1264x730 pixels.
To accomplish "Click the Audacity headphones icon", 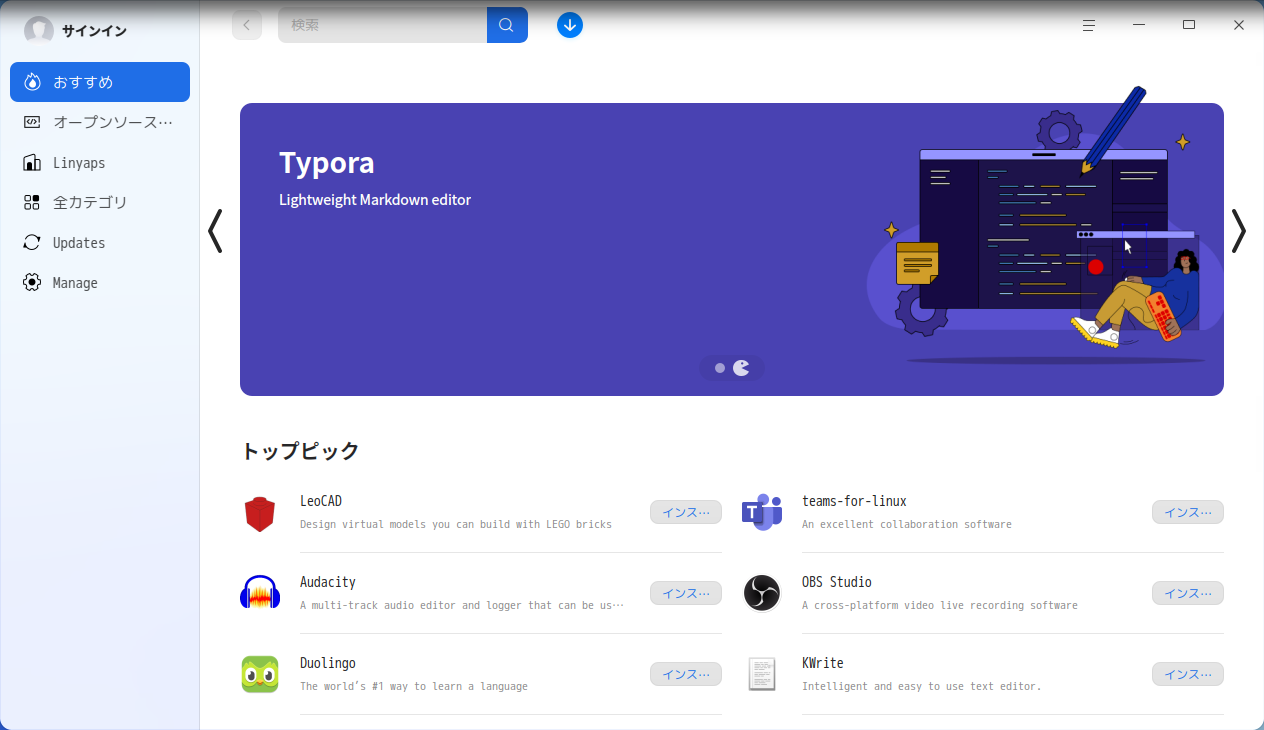I will coord(260,593).
